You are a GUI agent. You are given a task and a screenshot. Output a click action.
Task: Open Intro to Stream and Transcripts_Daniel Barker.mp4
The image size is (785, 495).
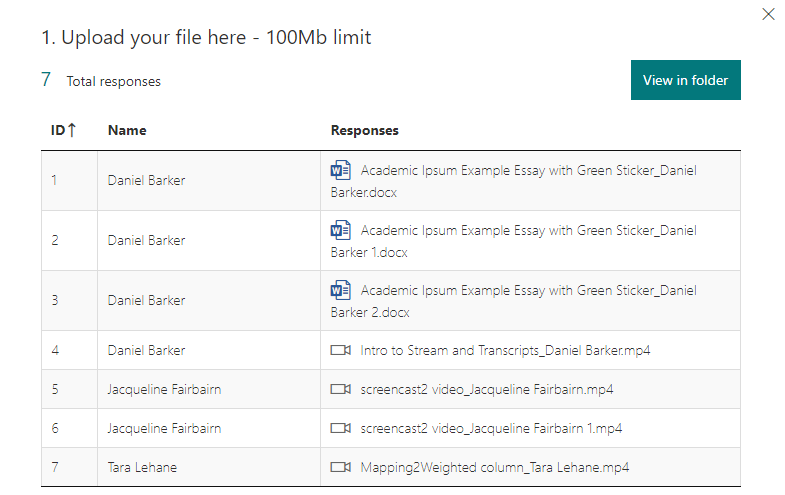coord(505,350)
